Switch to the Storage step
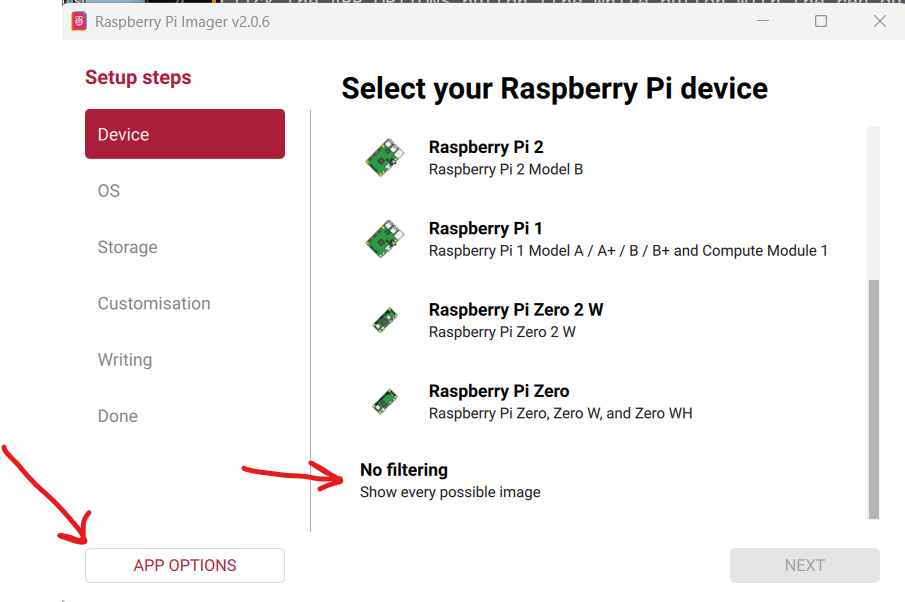Screen dimensions: 905x602 click(127, 247)
